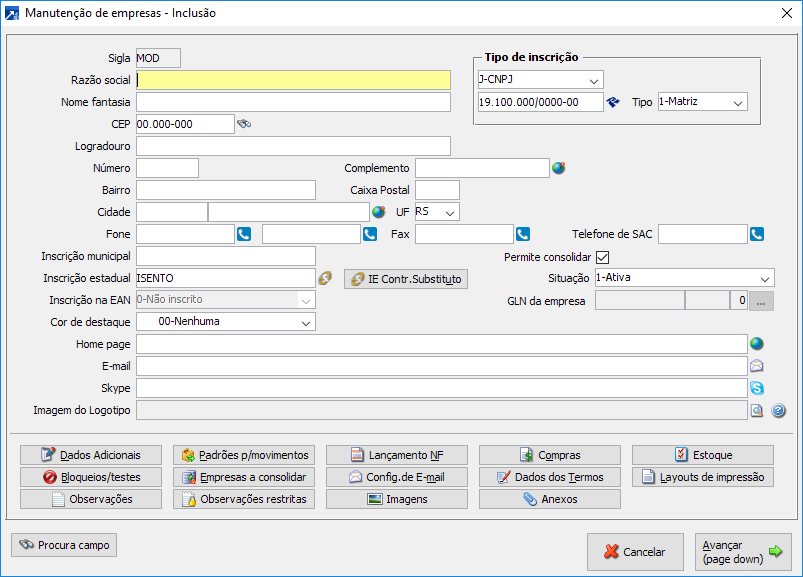Open the Tipo 1-Matriz dropdown
The width and height of the screenshot is (803, 577).
point(737,102)
